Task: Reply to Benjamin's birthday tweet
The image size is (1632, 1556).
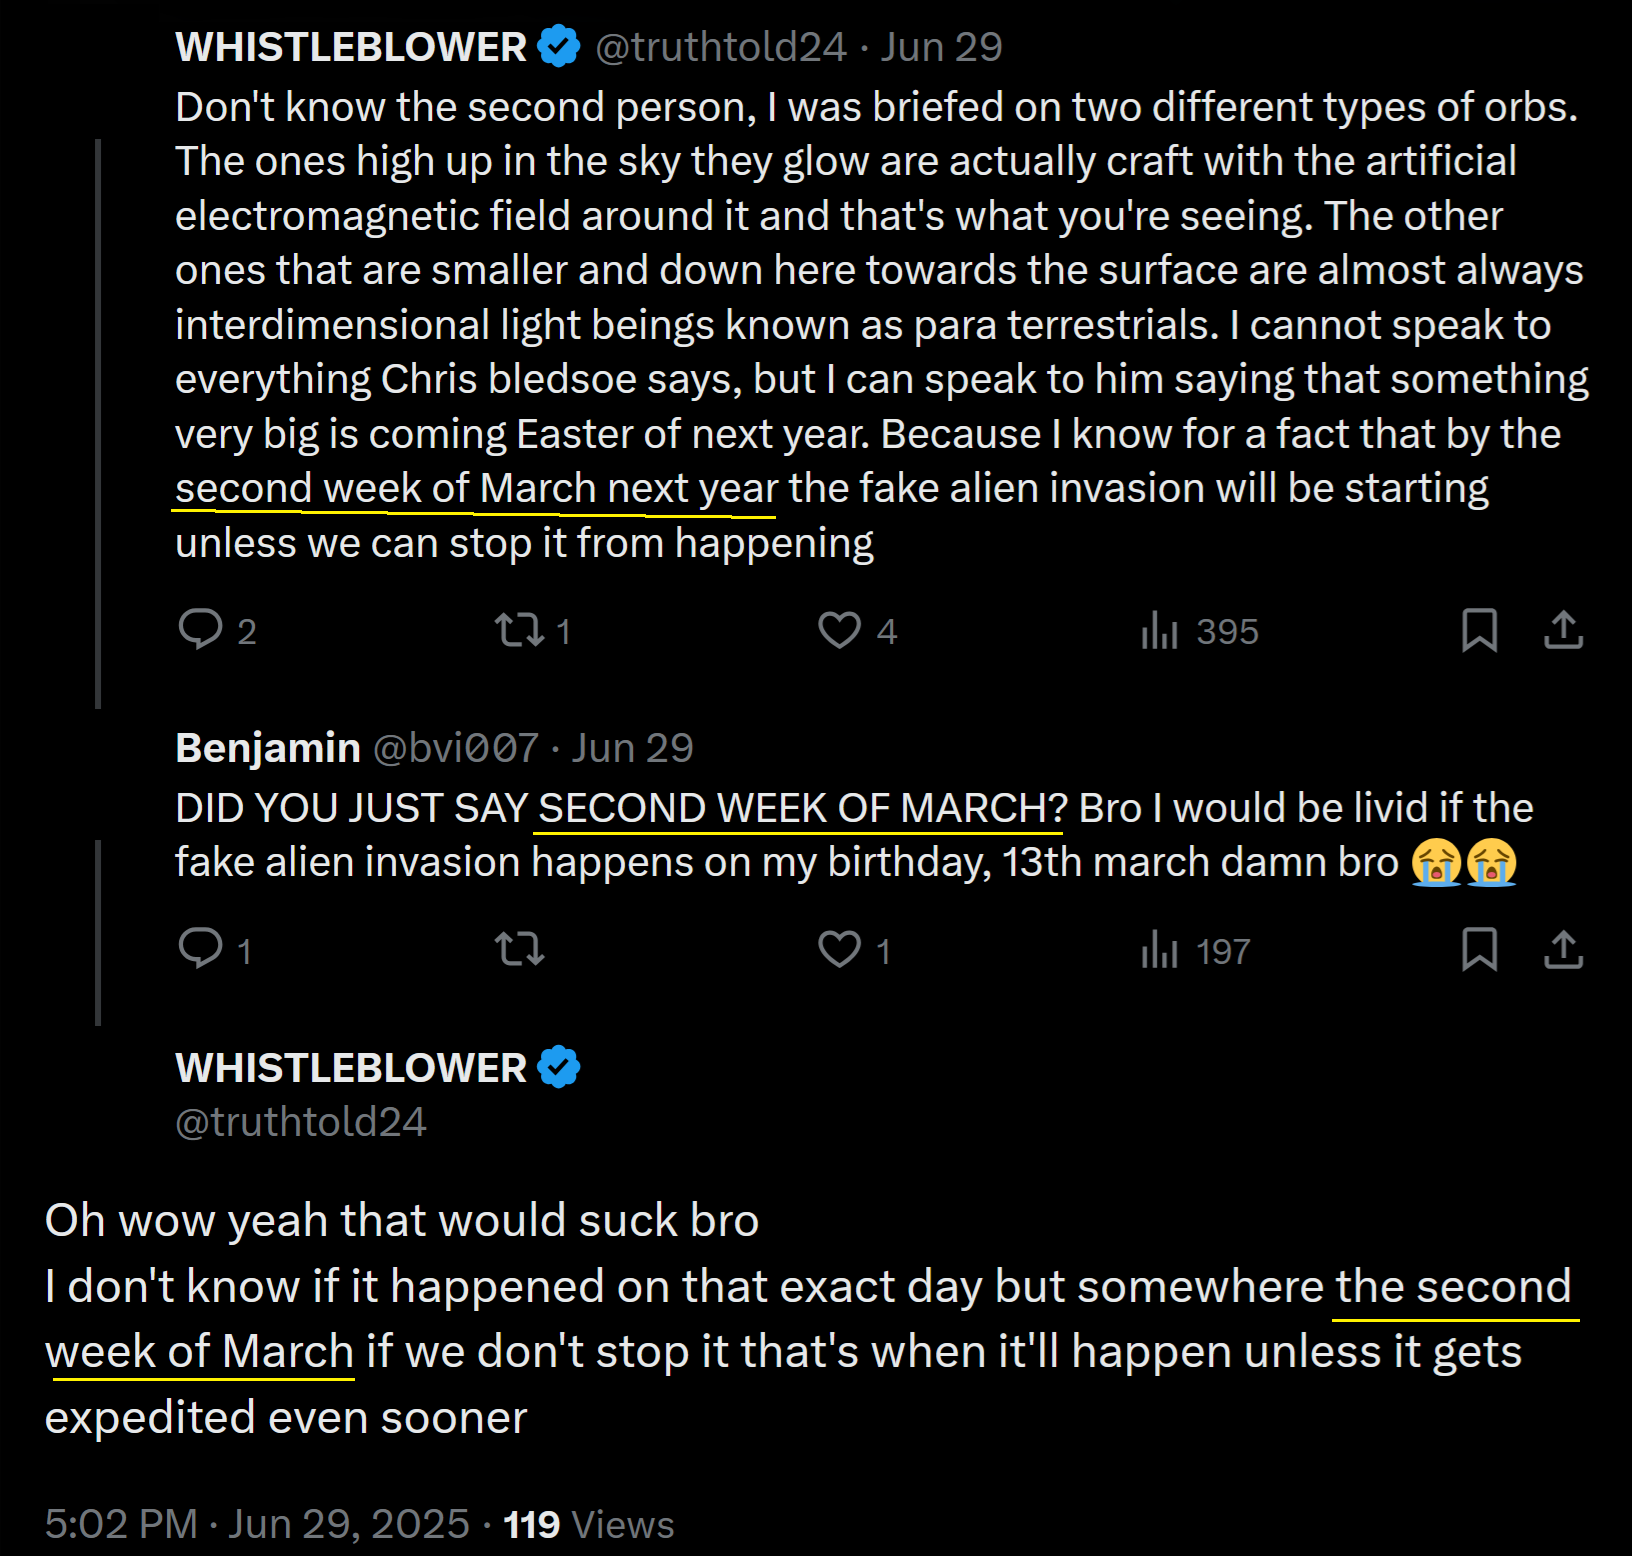Action: pos(201,949)
